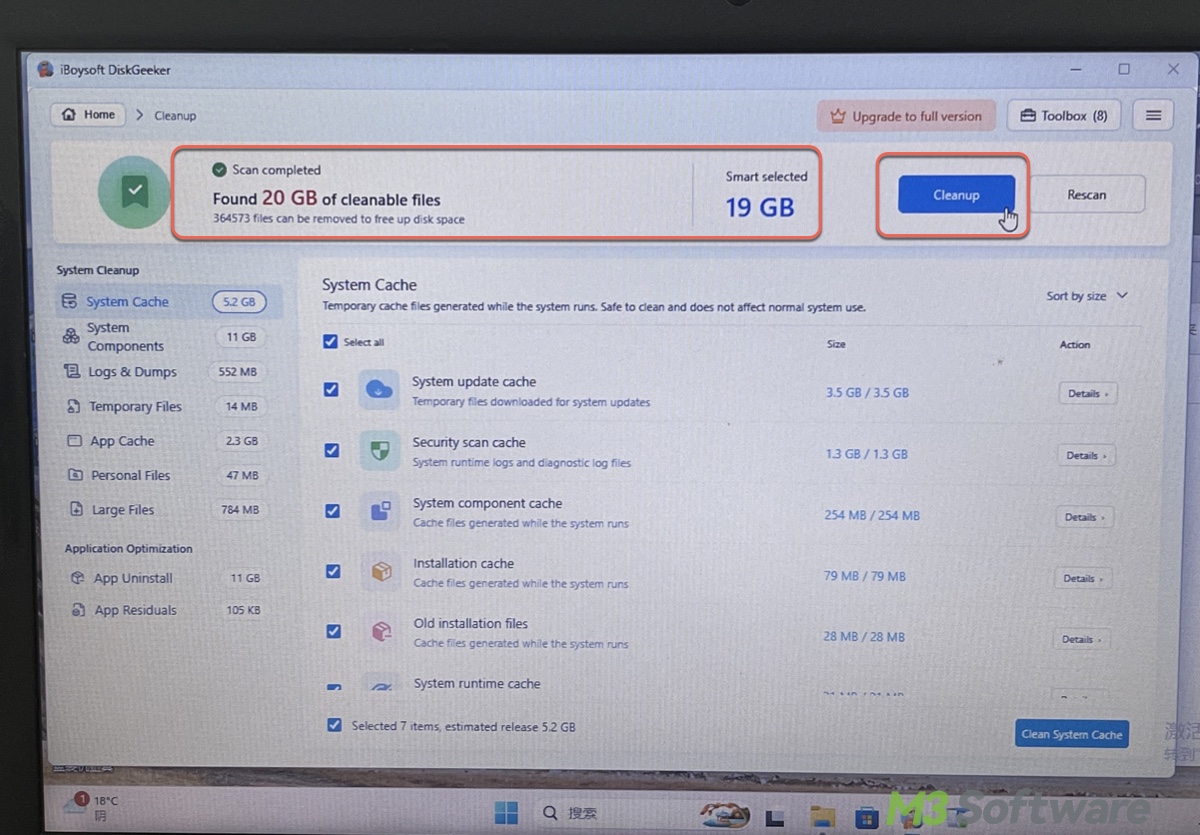Click the App Uninstall sidebar icon
Image resolution: width=1200 pixels, height=835 pixels.
tap(77, 578)
